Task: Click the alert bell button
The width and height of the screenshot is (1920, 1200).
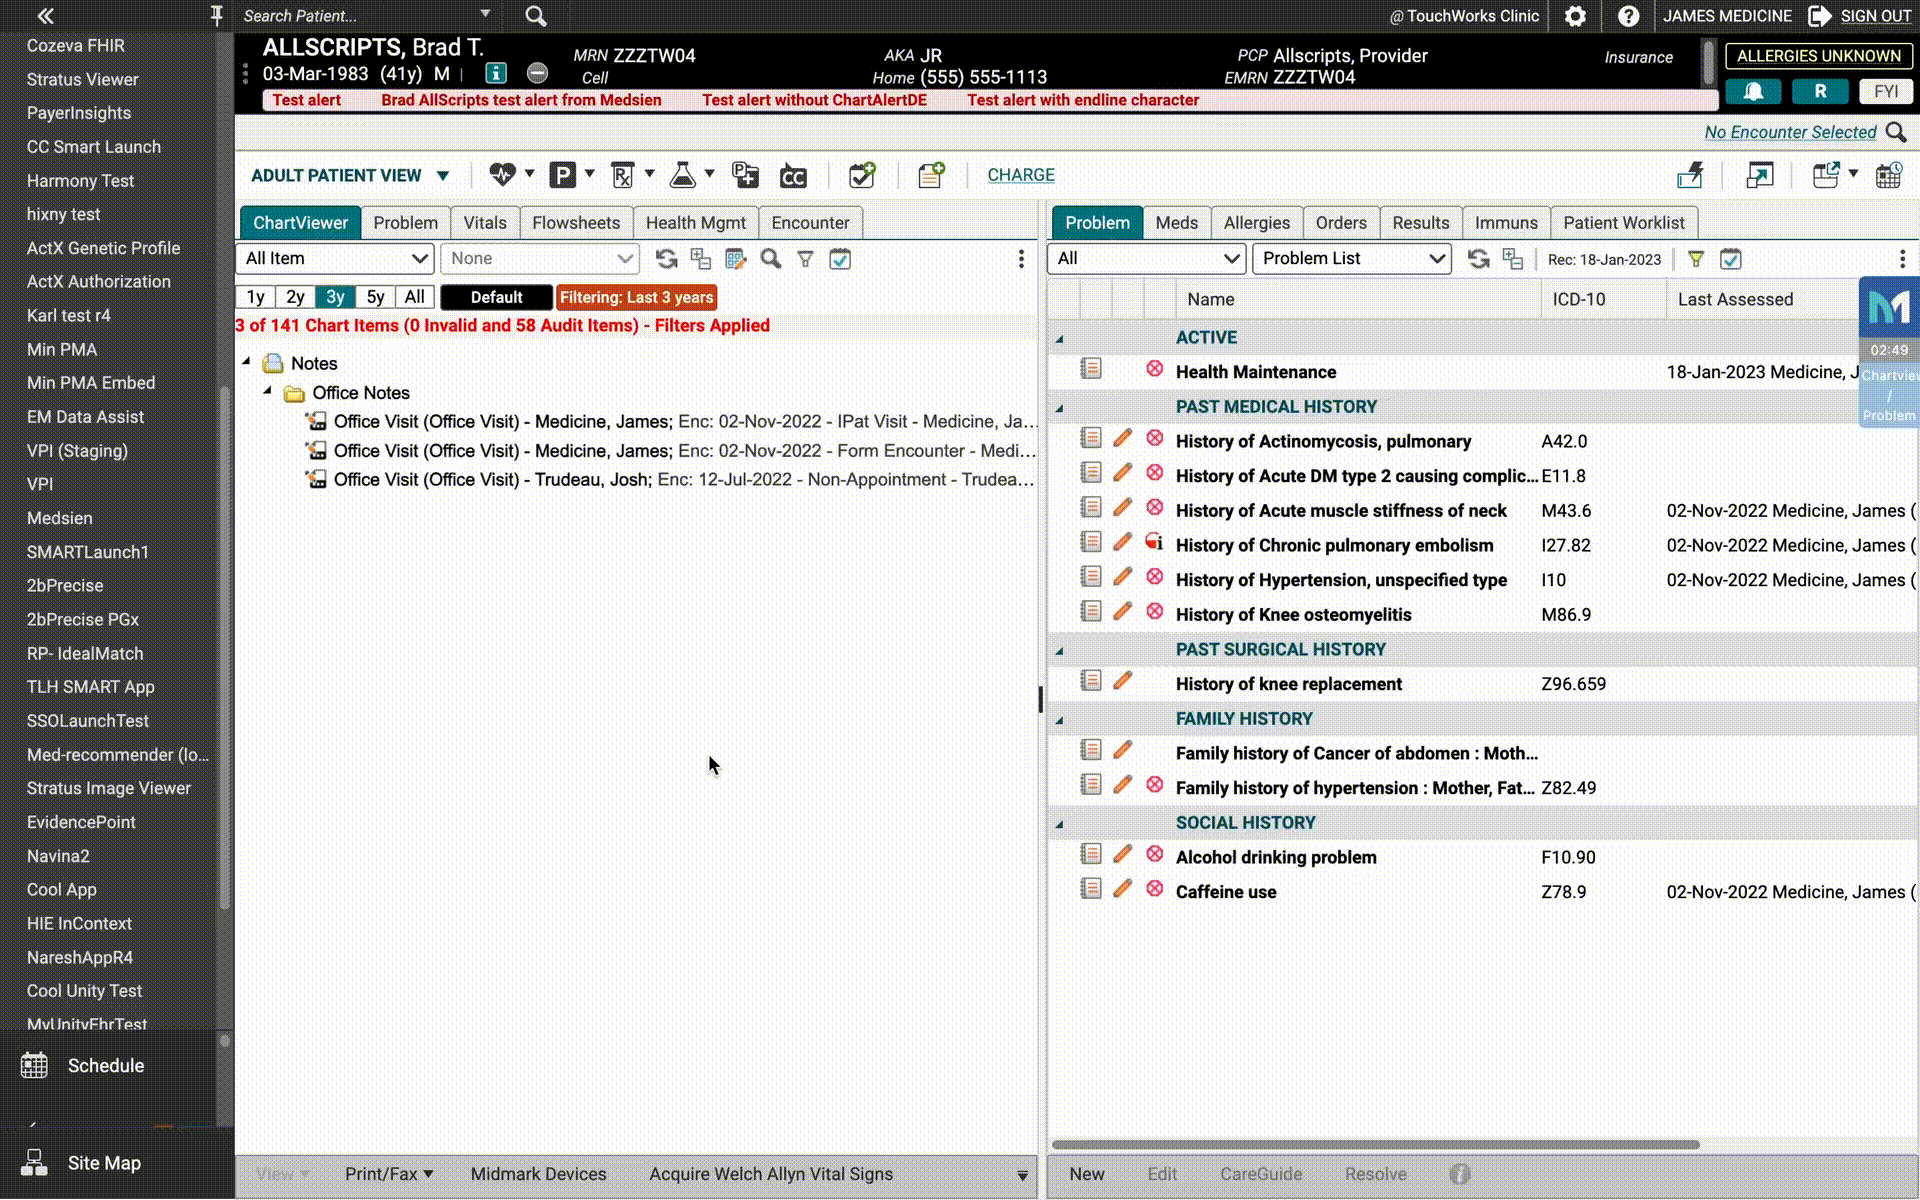Action: click(1753, 91)
